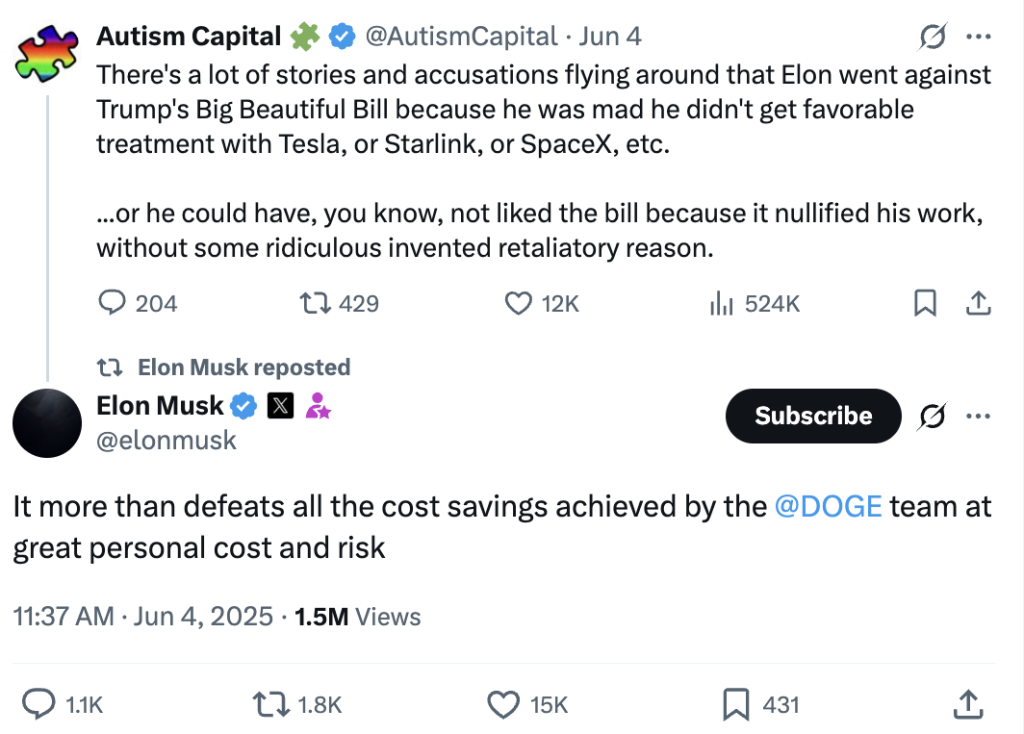This screenshot has height=734, width=1024.
Task: Open Elon Musk's profile picture
Action: pyautogui.click(x=46, y=423)
